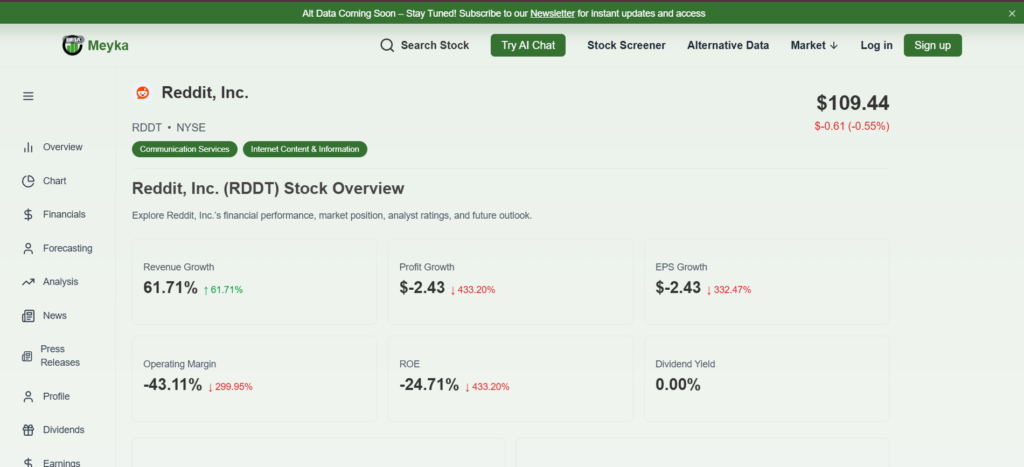Click the Sign up button

click(933, 45)
